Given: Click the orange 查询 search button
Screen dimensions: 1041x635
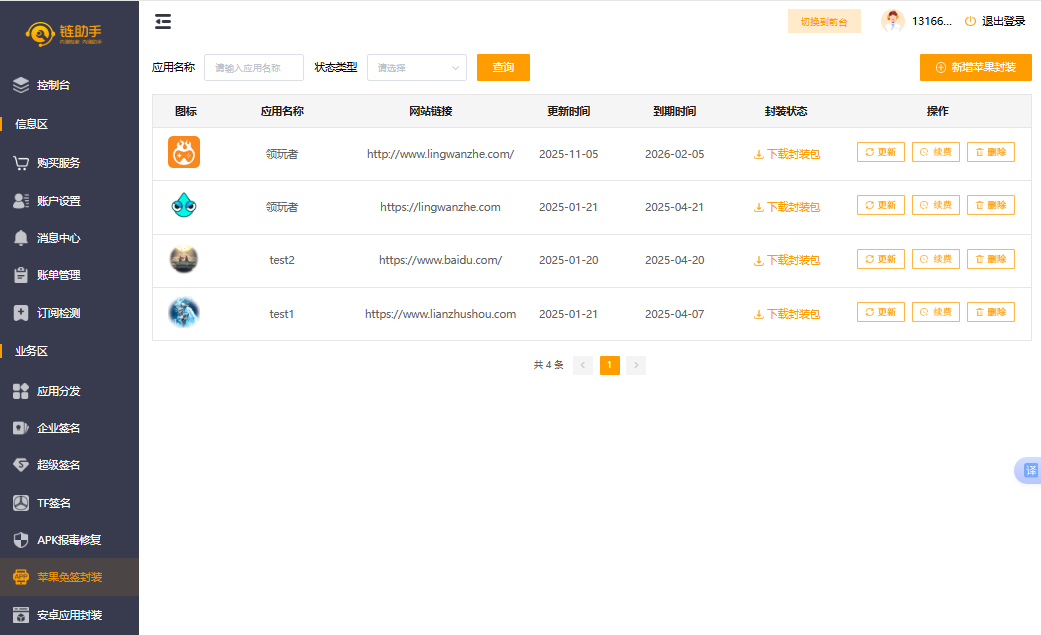Looking at the screenshot, I should (x=503, y=68).
